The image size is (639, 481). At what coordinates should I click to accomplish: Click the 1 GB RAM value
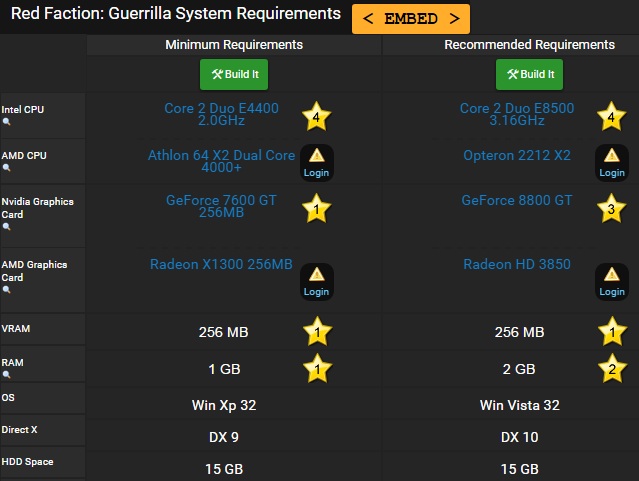tap(224, 369)
